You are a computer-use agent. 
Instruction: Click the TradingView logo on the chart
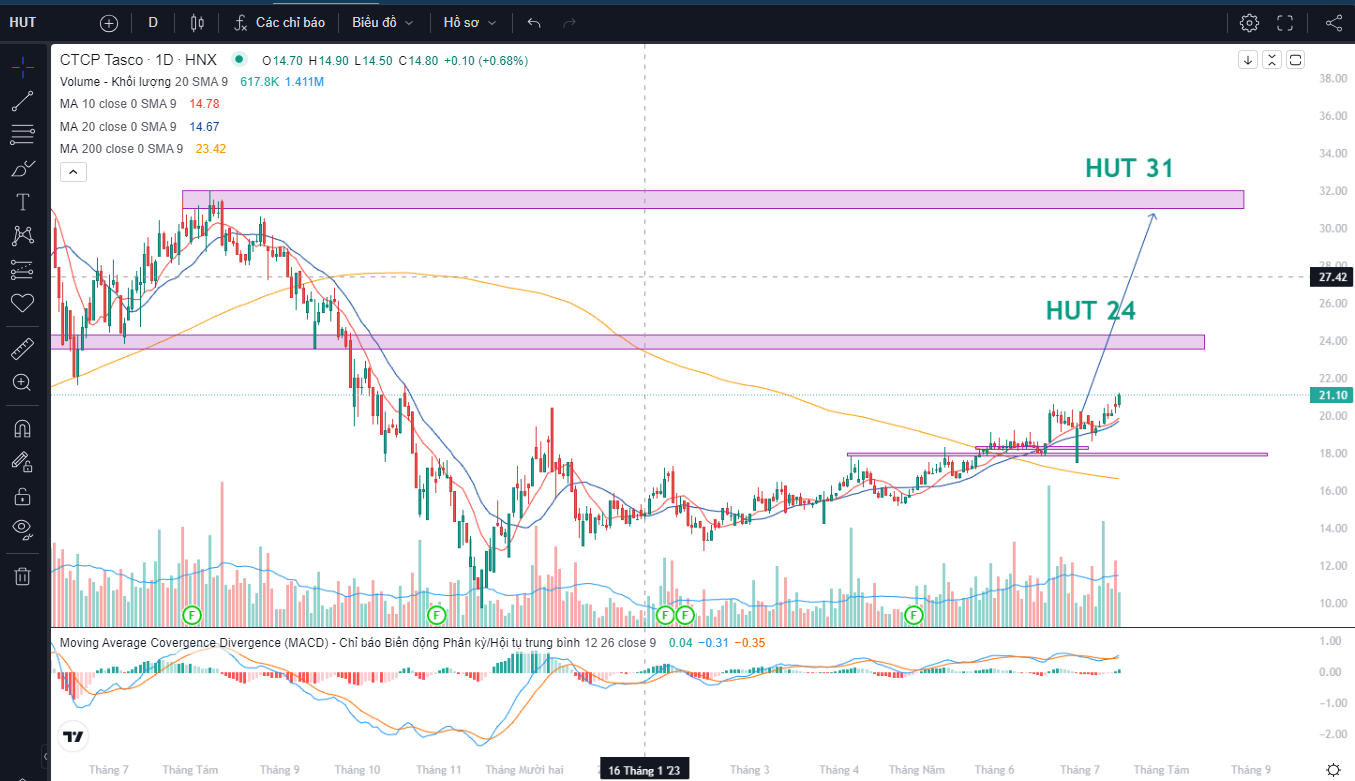tap(73, 737)
